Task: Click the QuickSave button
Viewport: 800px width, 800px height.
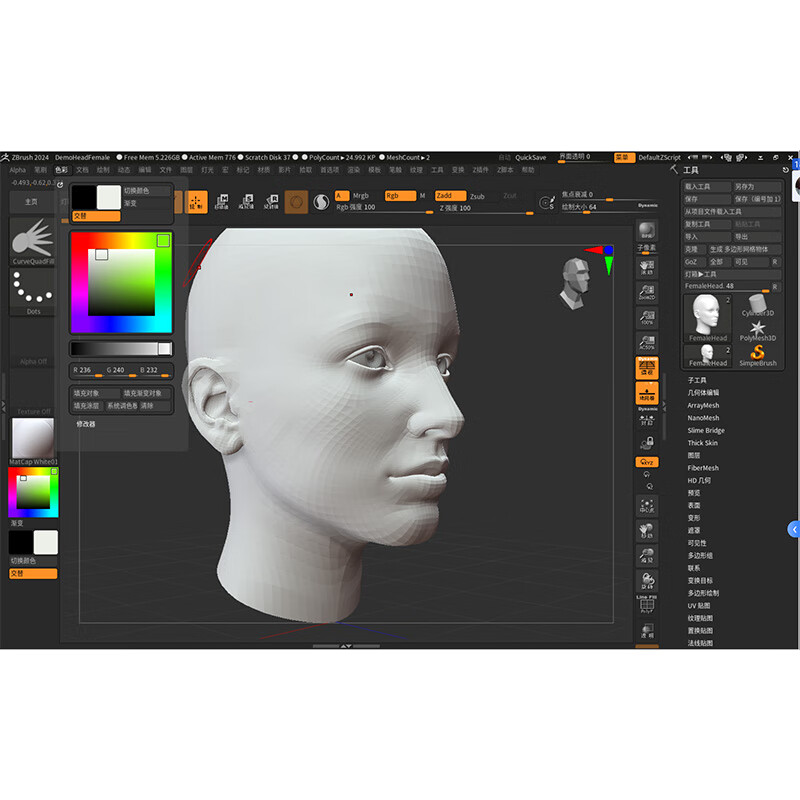Action: 529,157
